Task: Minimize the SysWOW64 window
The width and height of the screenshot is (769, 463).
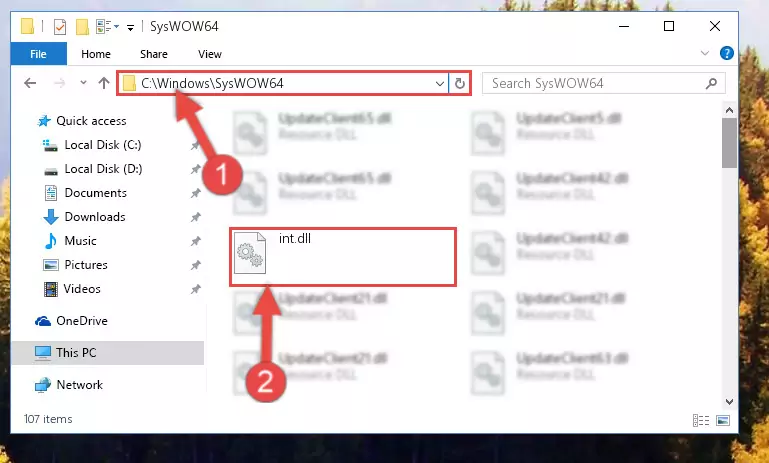Action: click(624, 26)
